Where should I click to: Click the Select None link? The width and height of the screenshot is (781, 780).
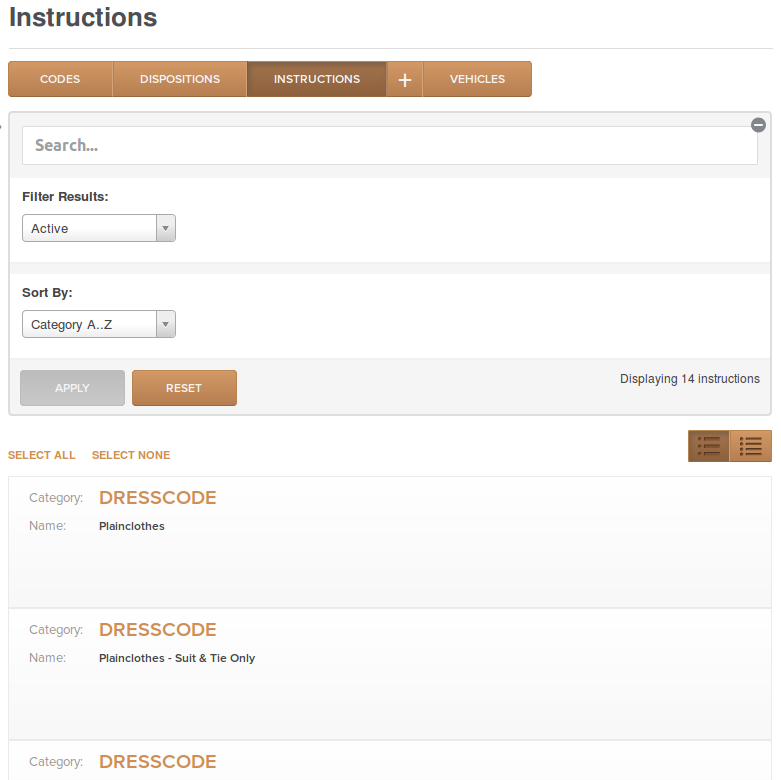tap(131, 455)
